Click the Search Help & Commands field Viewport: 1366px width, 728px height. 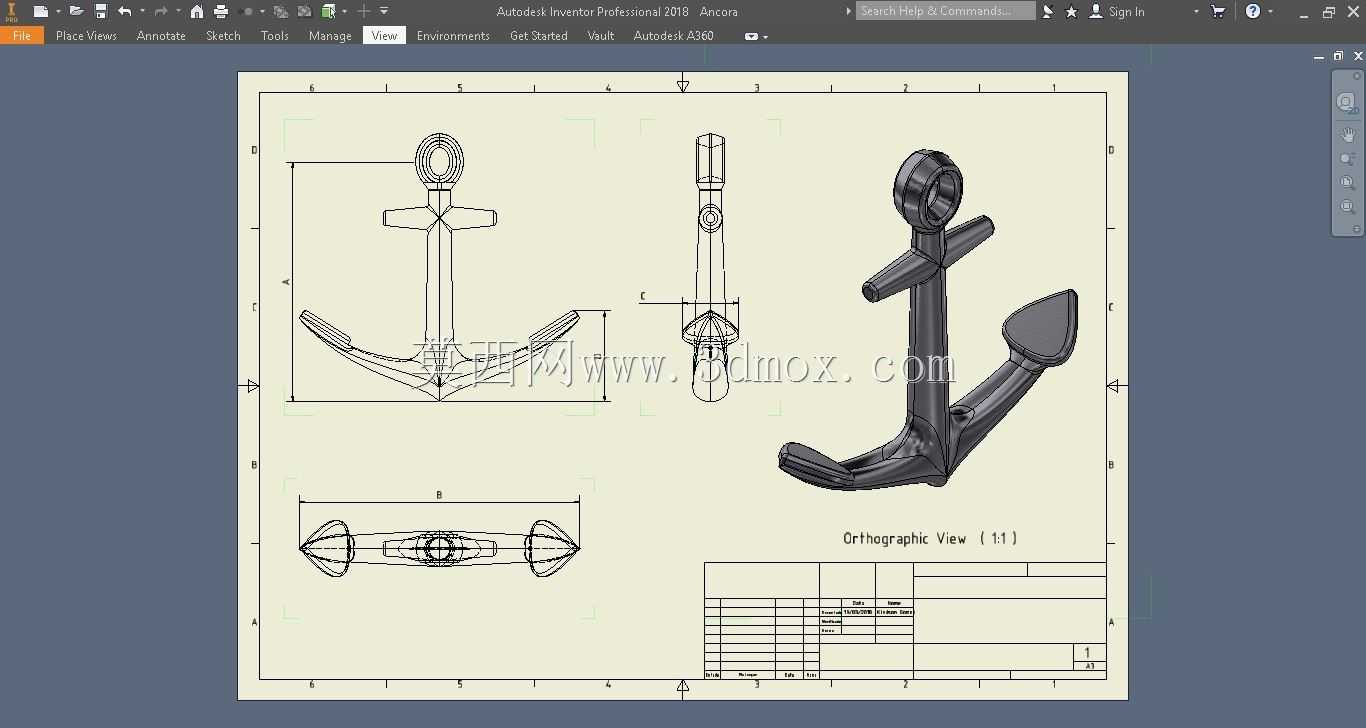[x=945, y=11]
